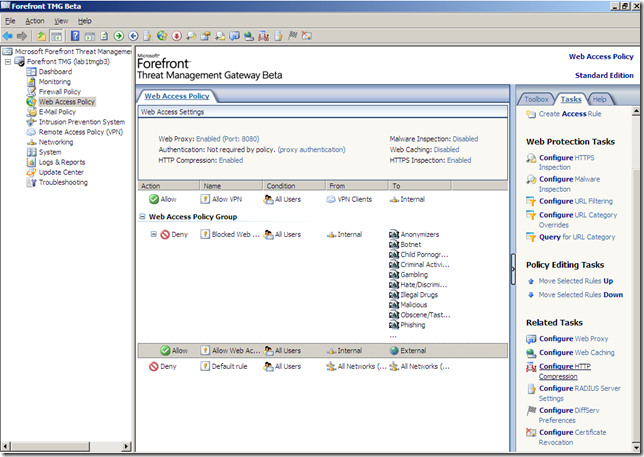Select Firewall Policy in the tree

(60, 92)
